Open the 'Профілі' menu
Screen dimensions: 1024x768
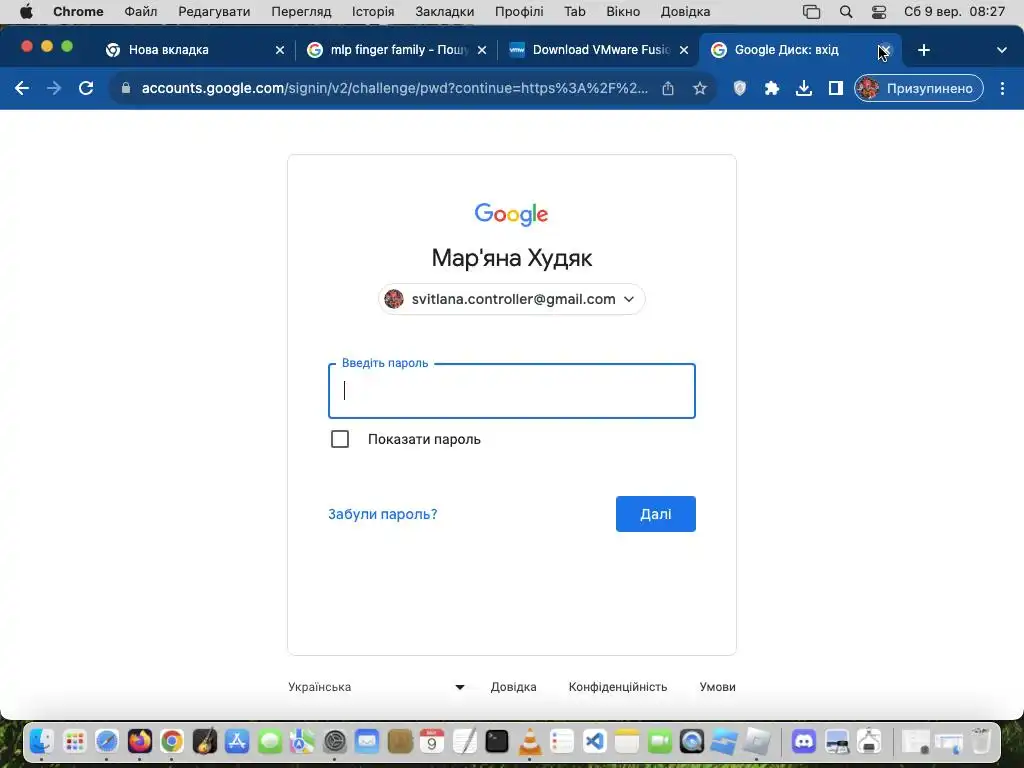[x=519, y=12]
